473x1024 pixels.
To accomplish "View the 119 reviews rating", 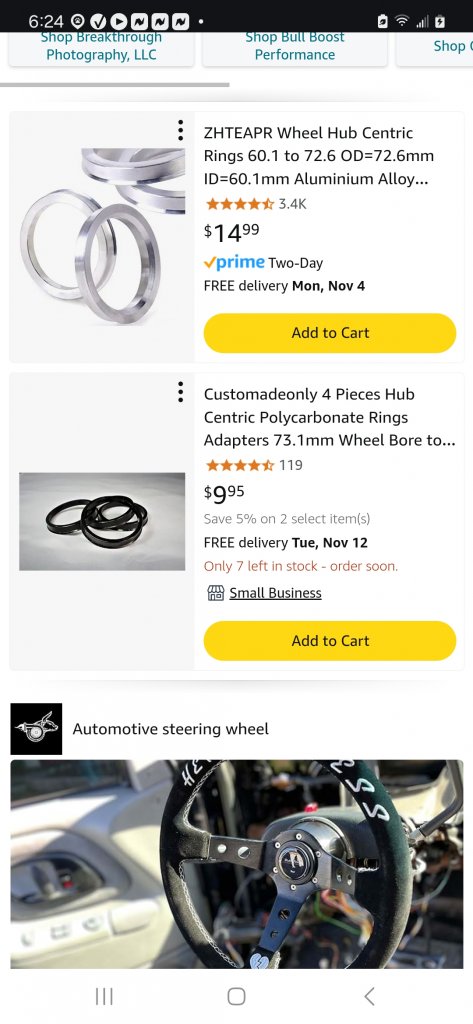I will point(253,465).
